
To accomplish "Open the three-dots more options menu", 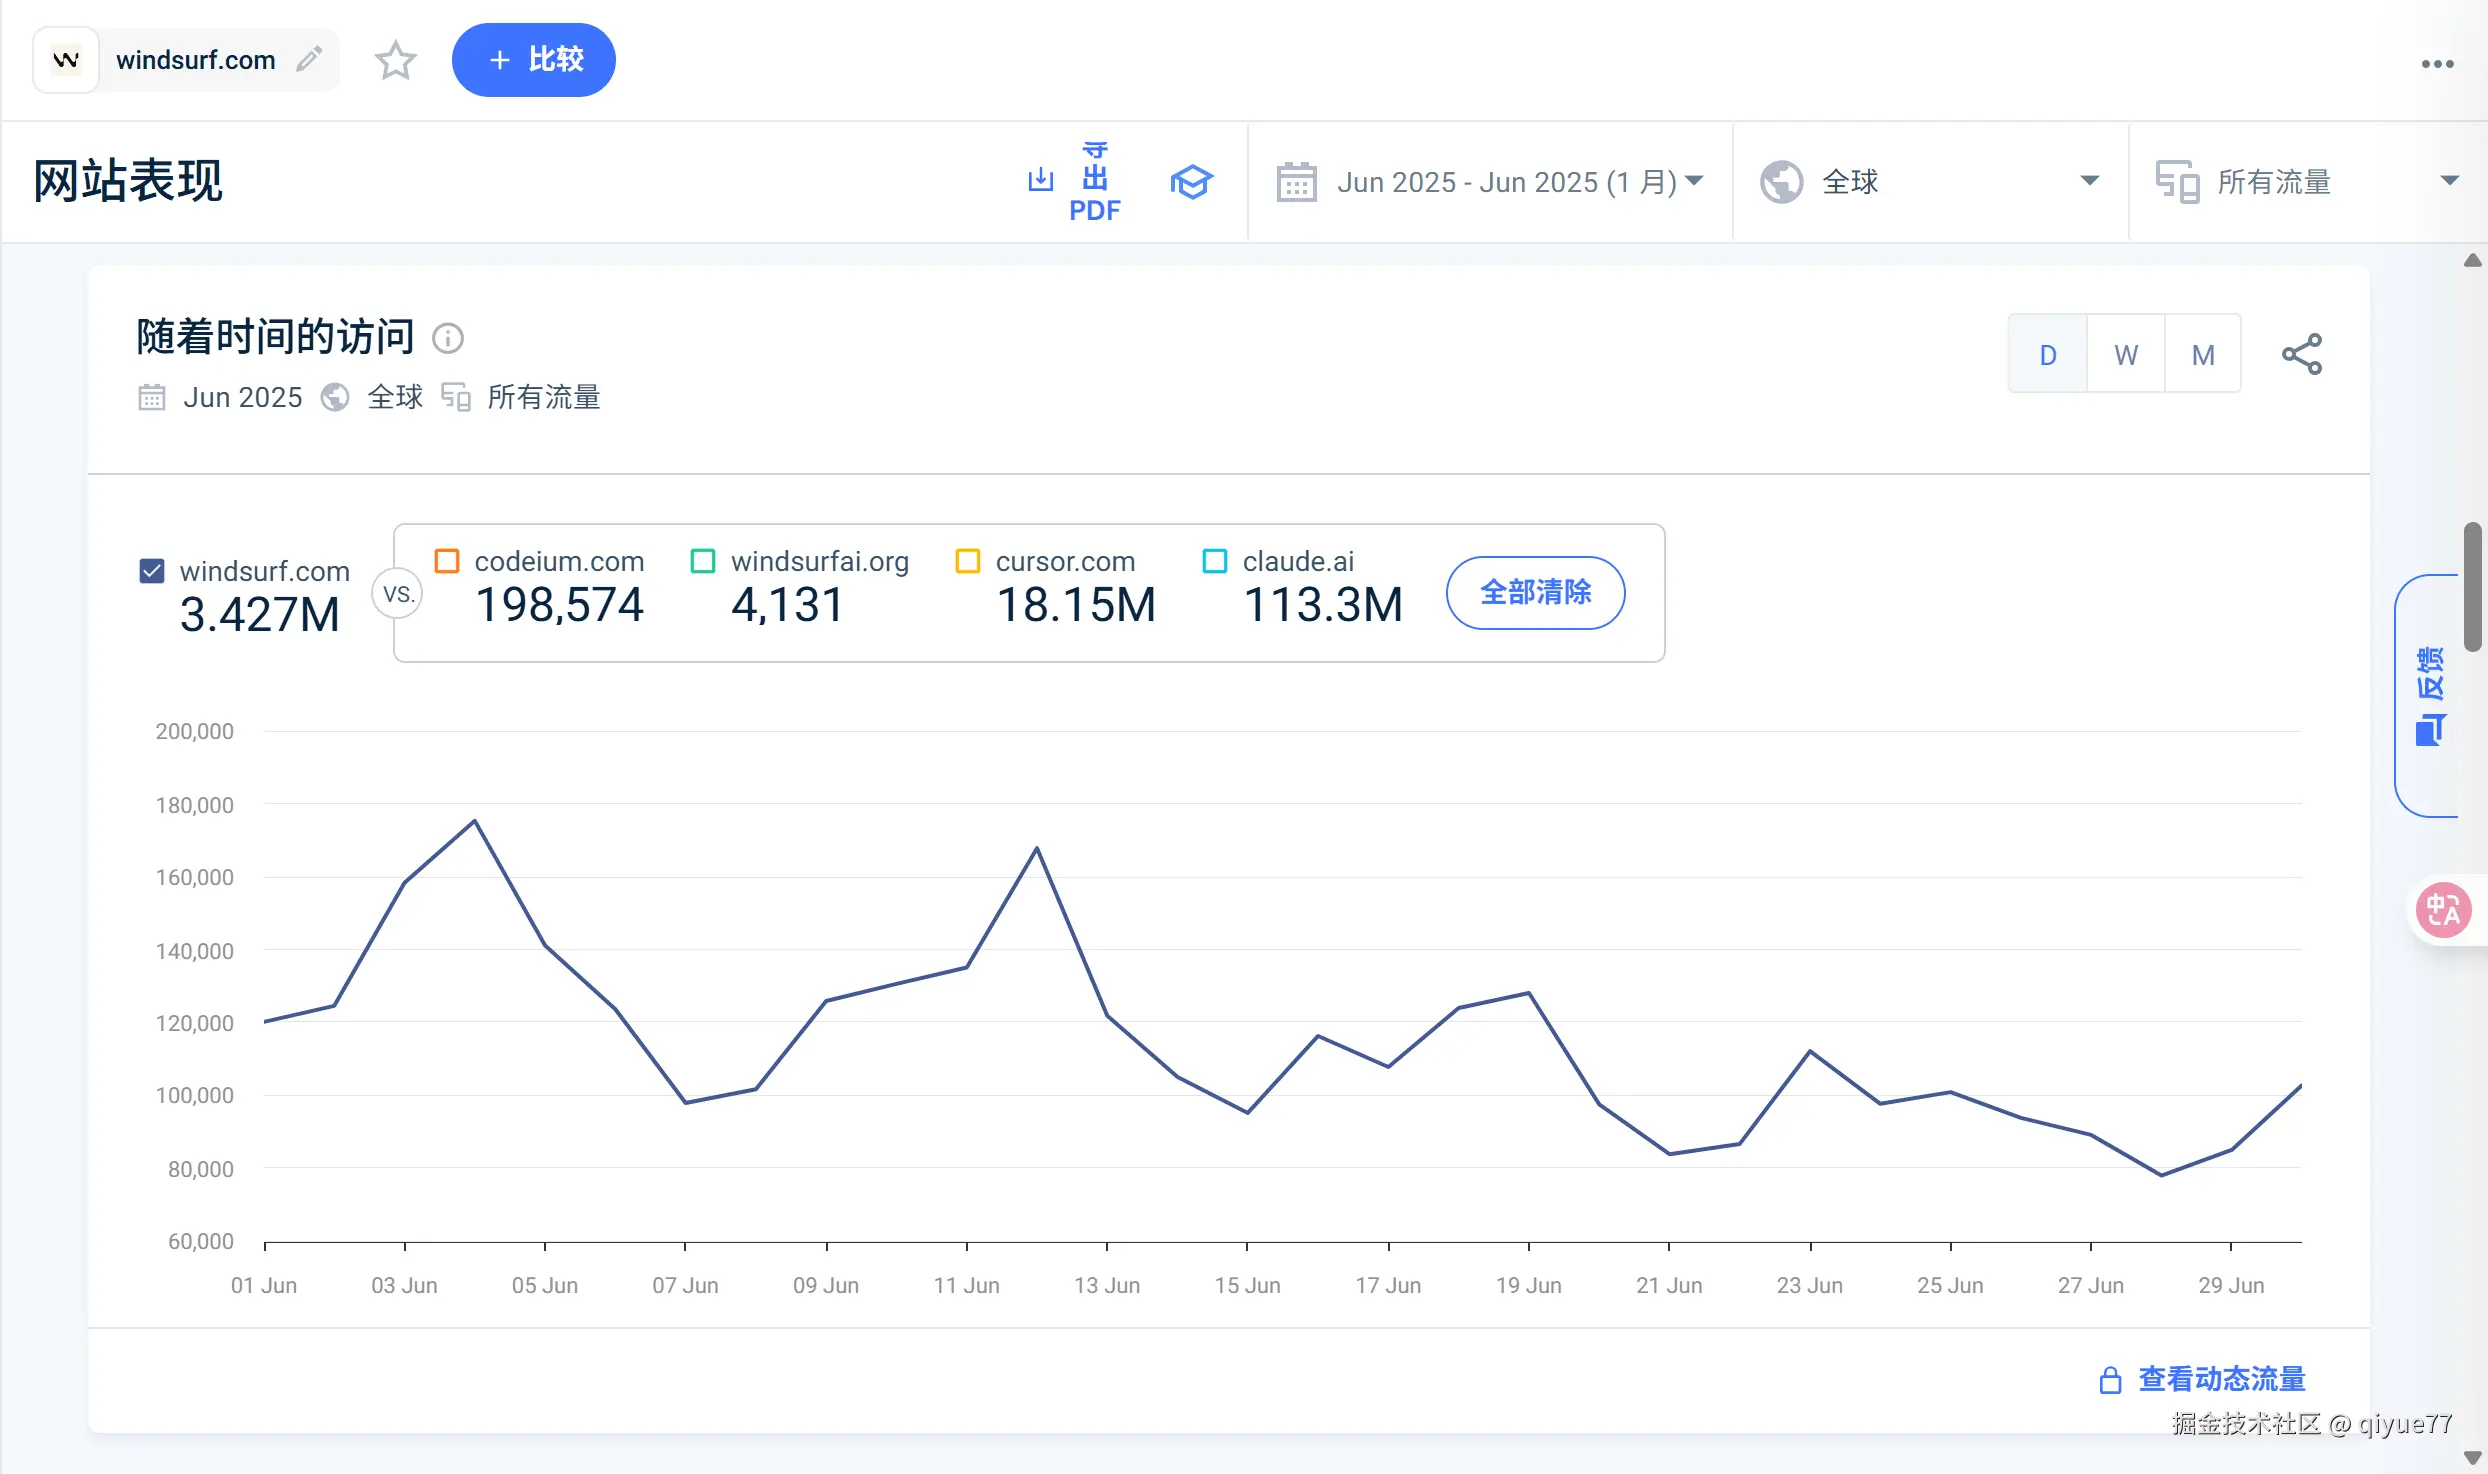I will pyautogui.click(x=2437, y=64).
